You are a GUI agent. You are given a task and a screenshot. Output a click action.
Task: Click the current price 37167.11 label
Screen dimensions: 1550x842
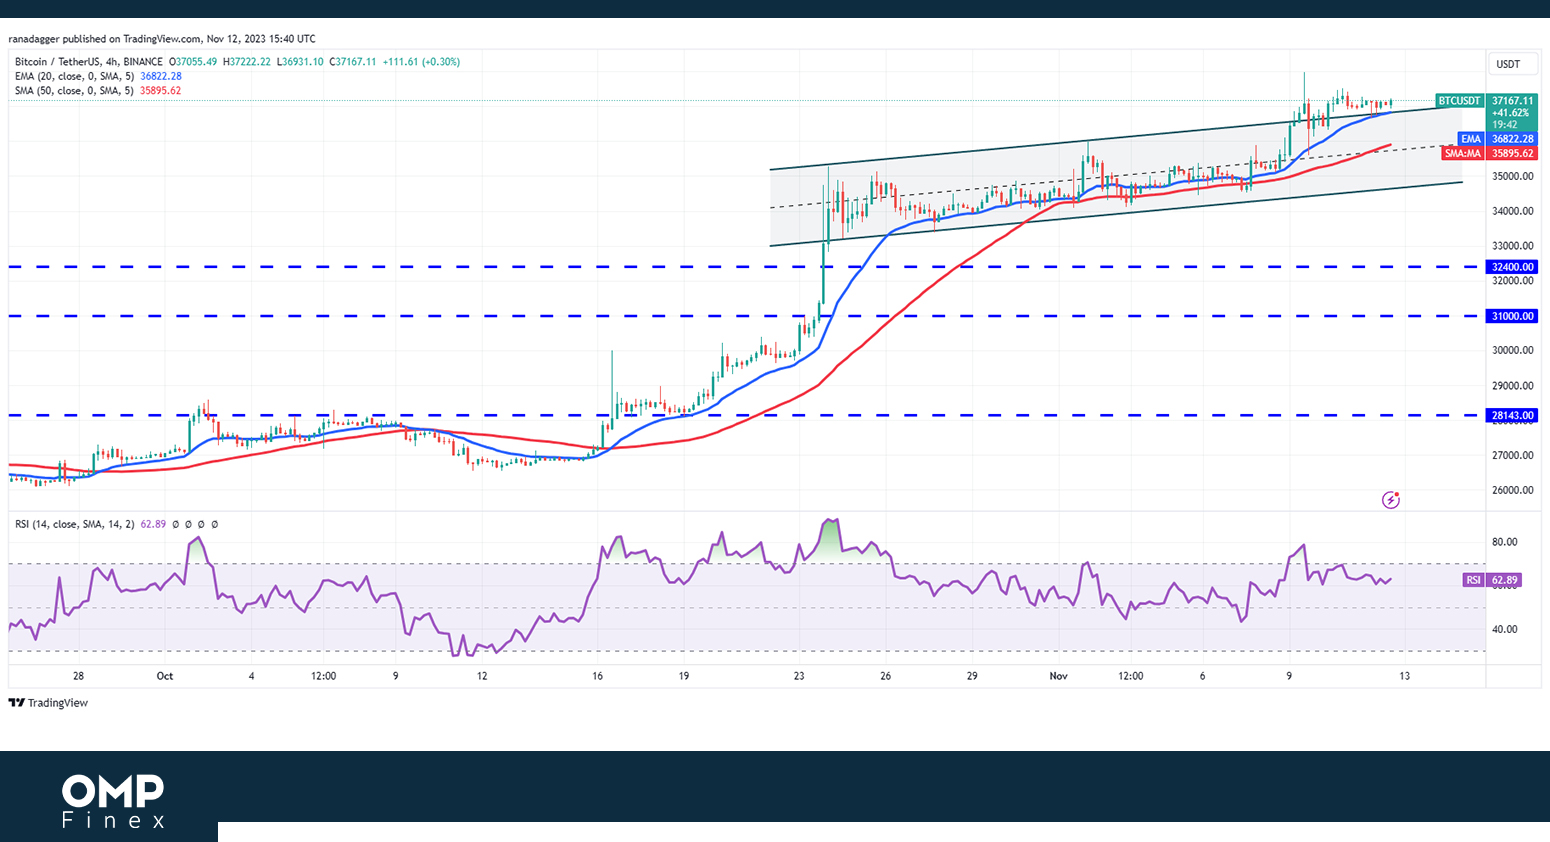coord(1512,101)
